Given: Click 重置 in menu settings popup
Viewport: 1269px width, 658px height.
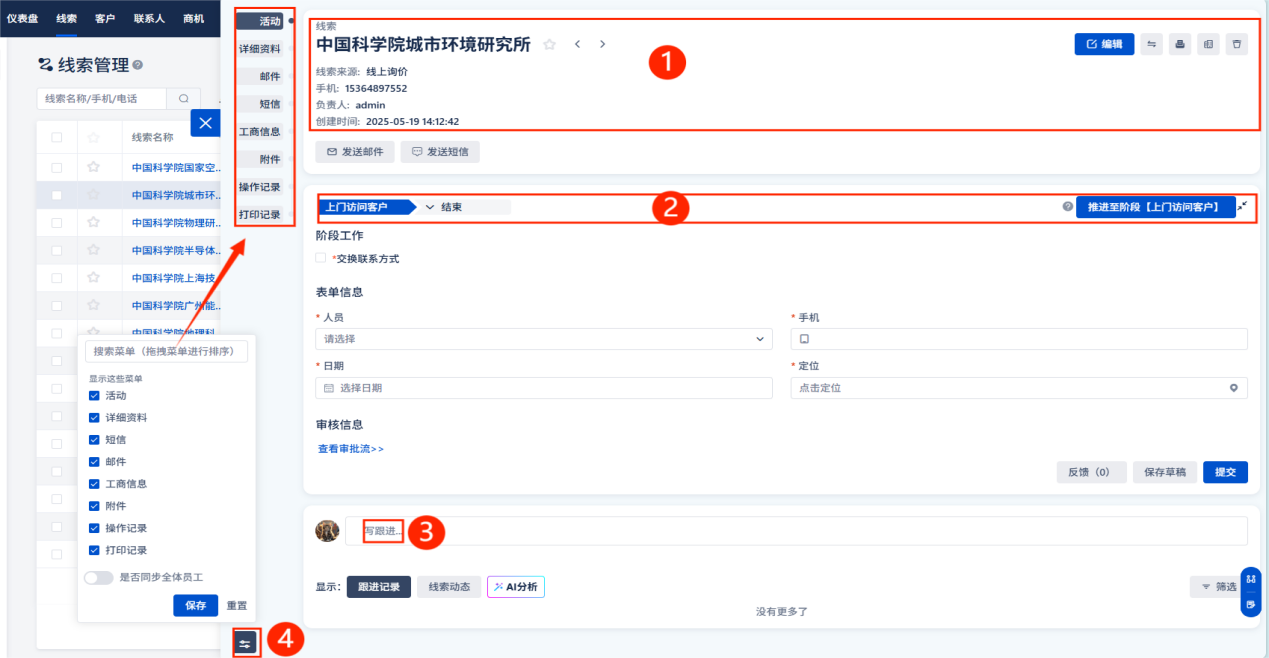Looking at the screenshot, I should [x=237, y=605].
